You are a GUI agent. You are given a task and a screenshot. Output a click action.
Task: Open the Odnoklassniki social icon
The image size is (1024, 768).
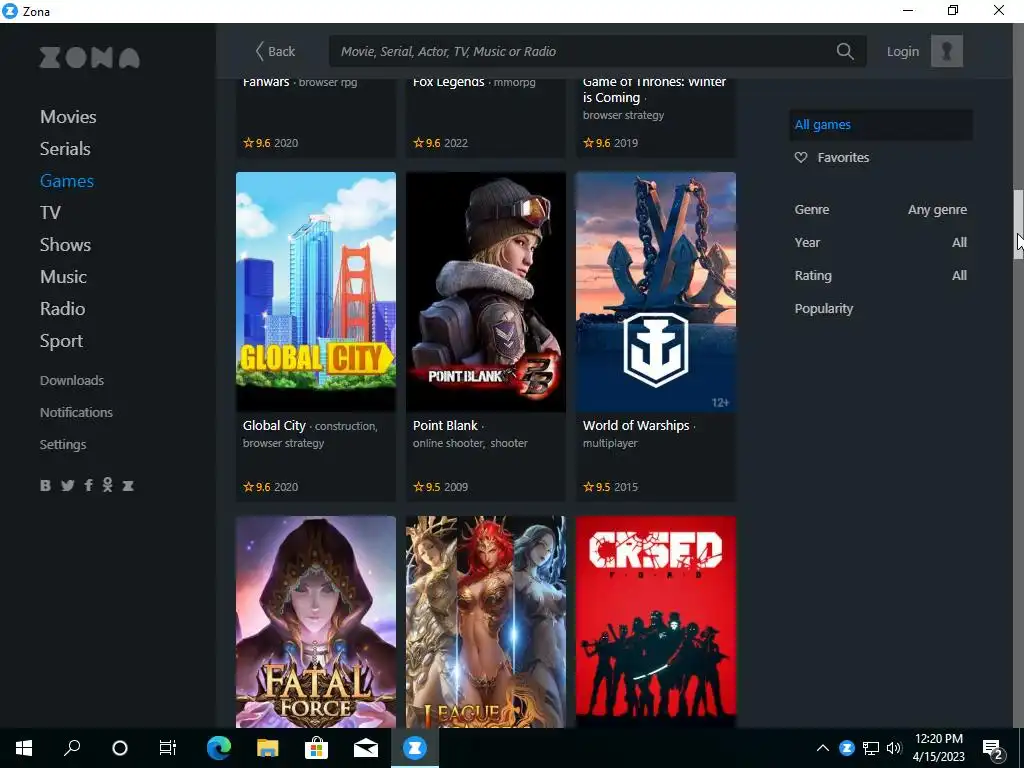coord(107,485)
